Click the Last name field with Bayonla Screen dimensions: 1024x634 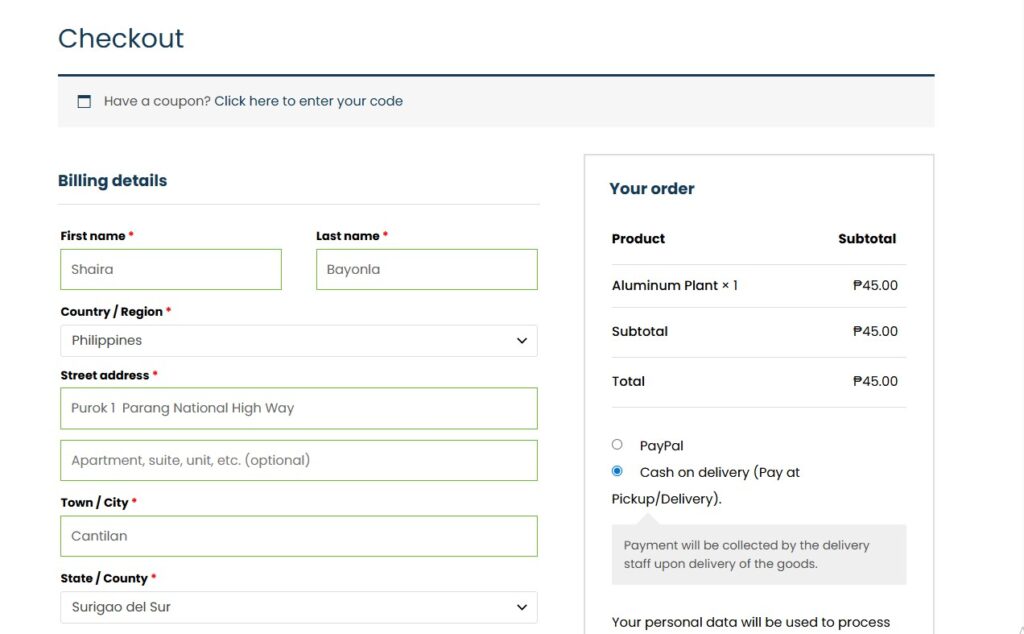pyautogui.click(x=426, y=269)
